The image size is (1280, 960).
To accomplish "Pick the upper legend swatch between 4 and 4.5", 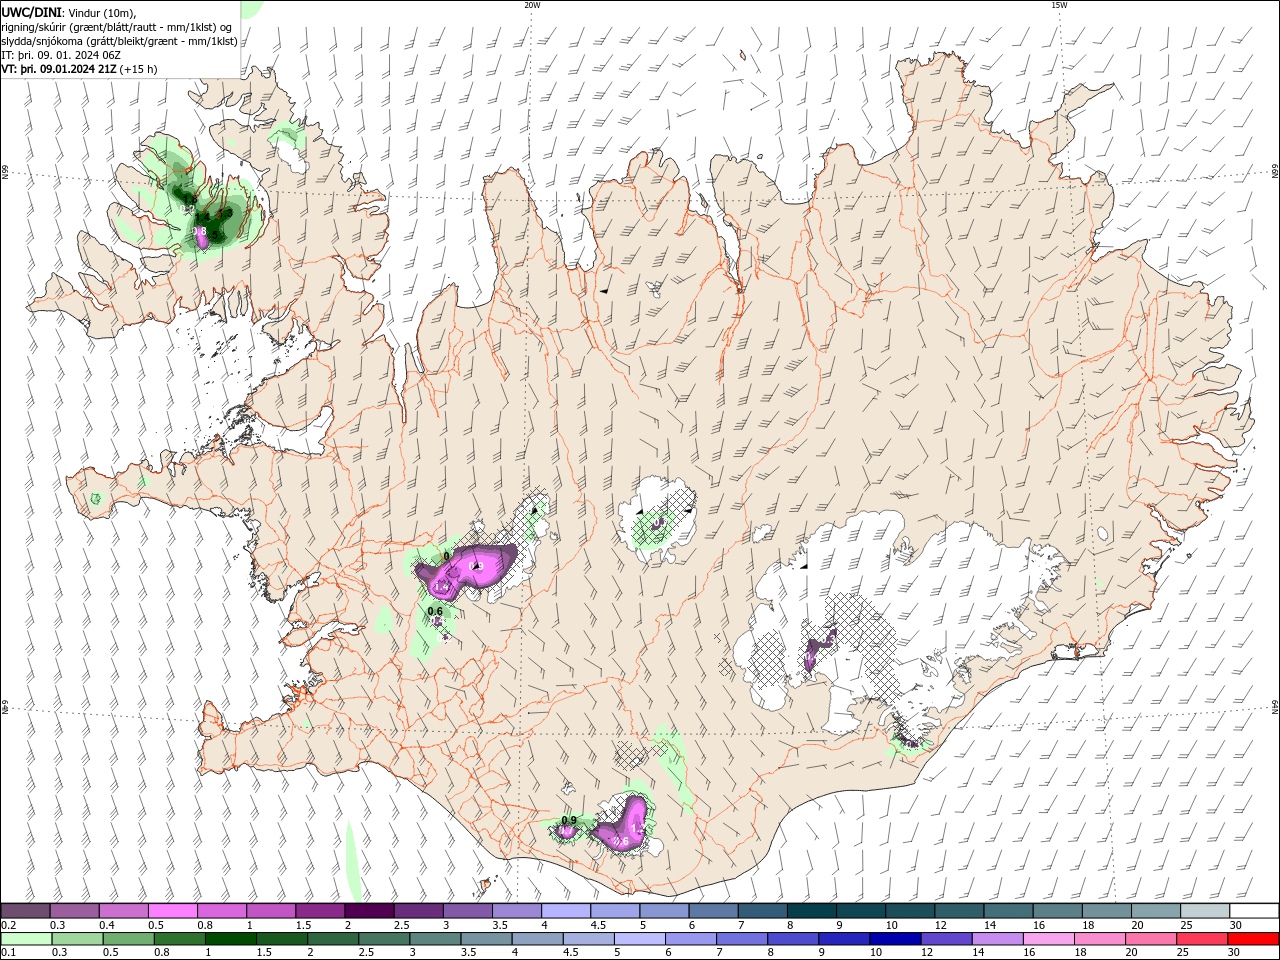I will (x=566, y=910).
